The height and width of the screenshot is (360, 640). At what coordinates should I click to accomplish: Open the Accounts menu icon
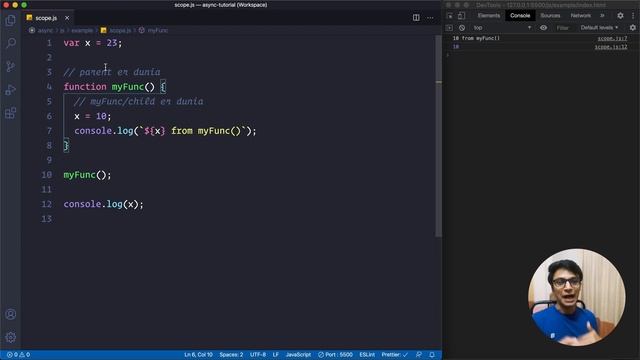pyautogui.click(x=11, y=314)
